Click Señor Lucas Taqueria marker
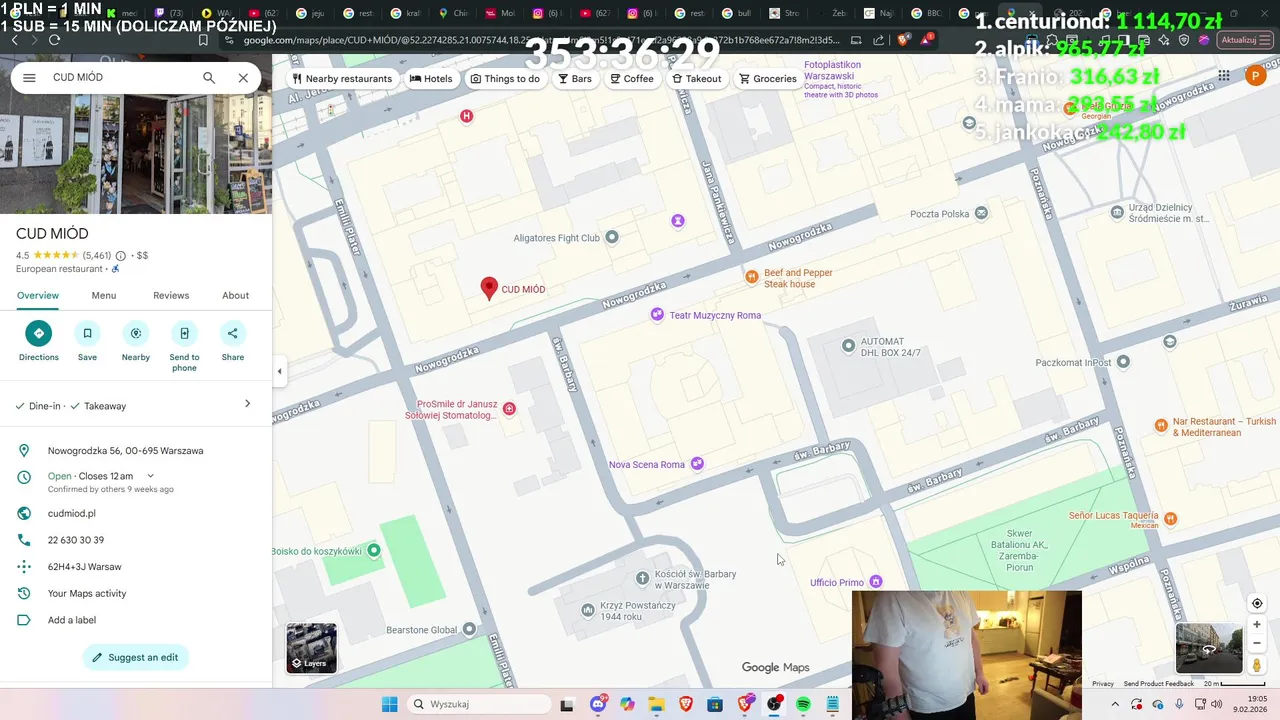The width and height of the screenshot is (1280, 720). tap(1171, 518)
